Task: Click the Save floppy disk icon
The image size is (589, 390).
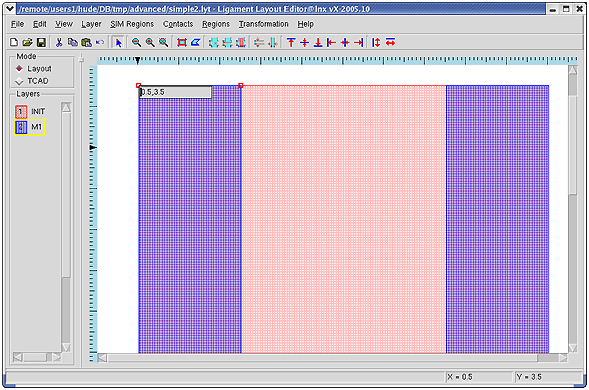Action: click(x=41, y=42)
